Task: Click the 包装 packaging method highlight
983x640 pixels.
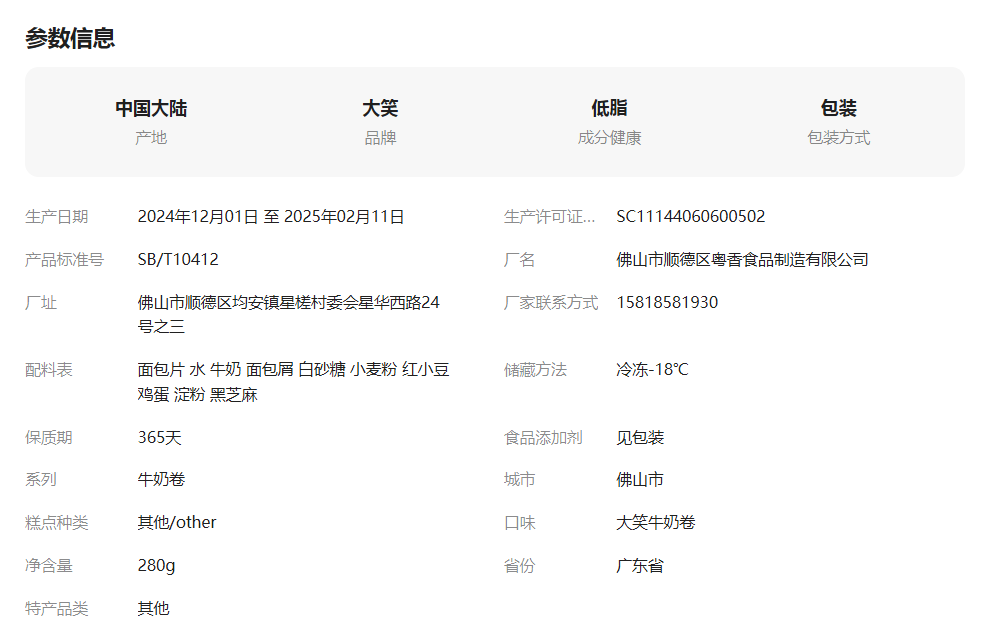Action: coord(838,108)
